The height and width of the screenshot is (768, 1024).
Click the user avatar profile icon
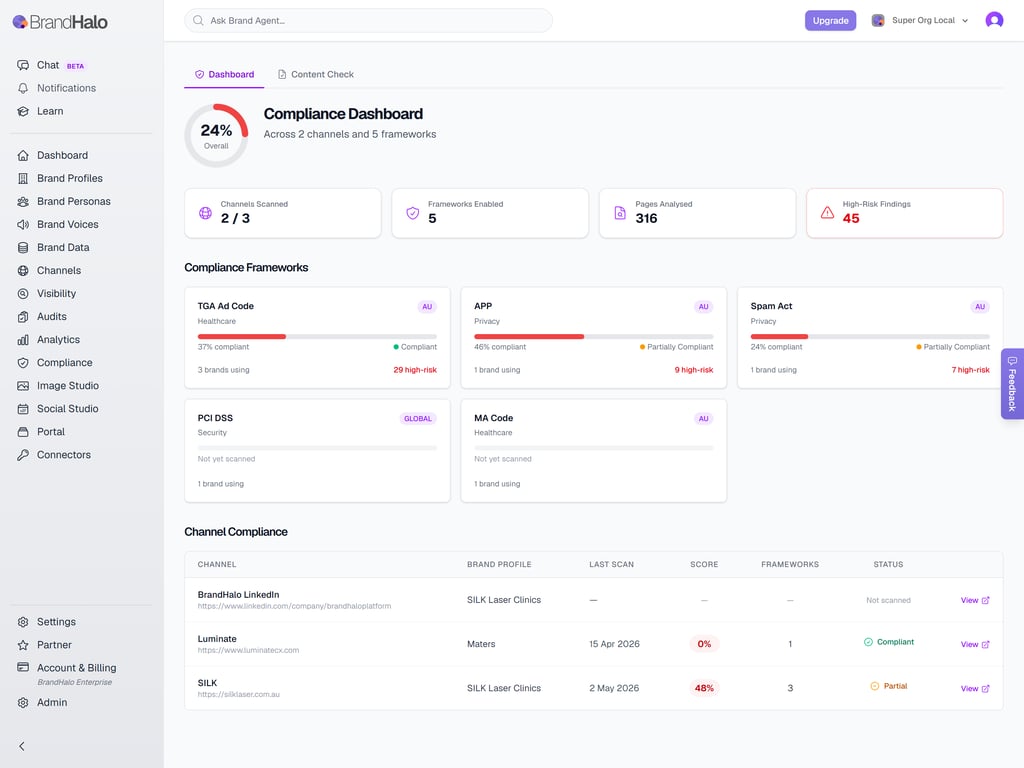[x=994, y=20]
